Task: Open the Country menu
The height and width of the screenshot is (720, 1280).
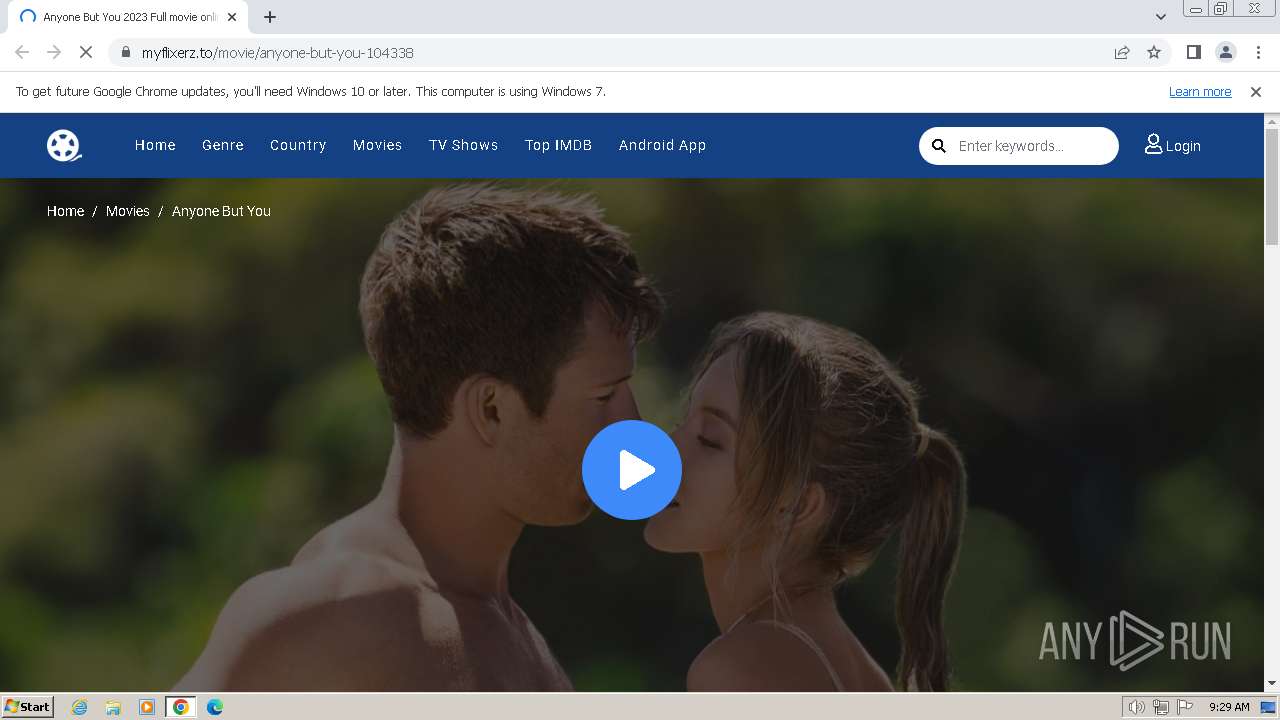Action: pos(298,145)
